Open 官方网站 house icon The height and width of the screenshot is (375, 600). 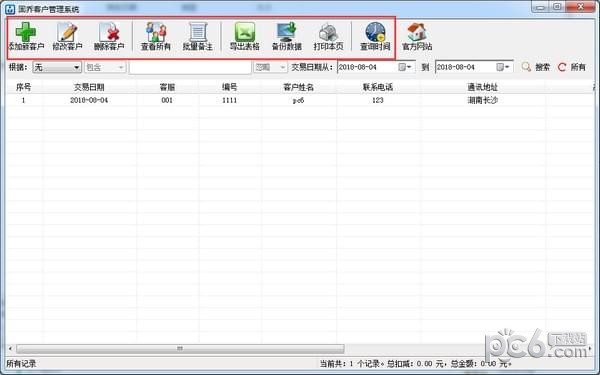tap(417, 32)
